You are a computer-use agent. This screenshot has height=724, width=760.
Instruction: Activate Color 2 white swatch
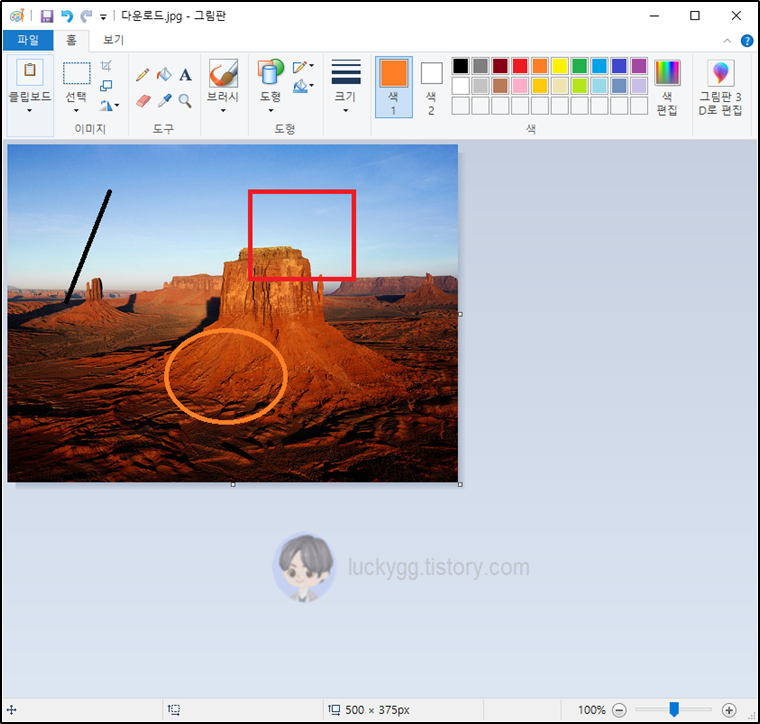(431, 87)
